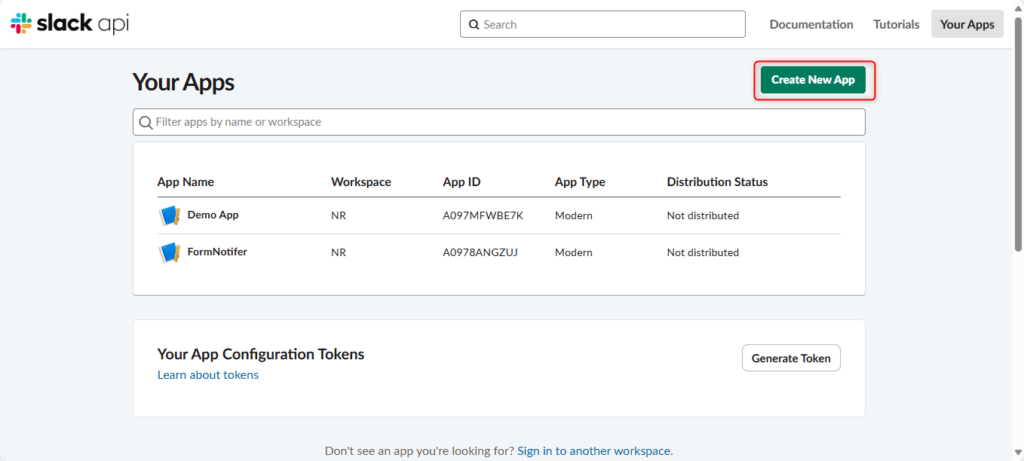The image size is (1024, 461).
Task: Click the App ID column header
Action: 462,182
